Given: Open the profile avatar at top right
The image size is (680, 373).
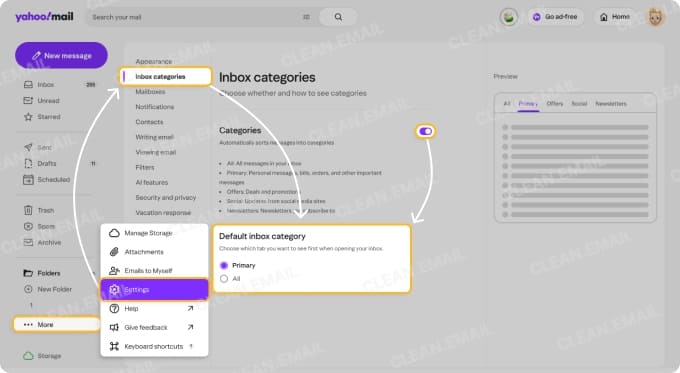Looking at the screenshot, I should (656, 17).
